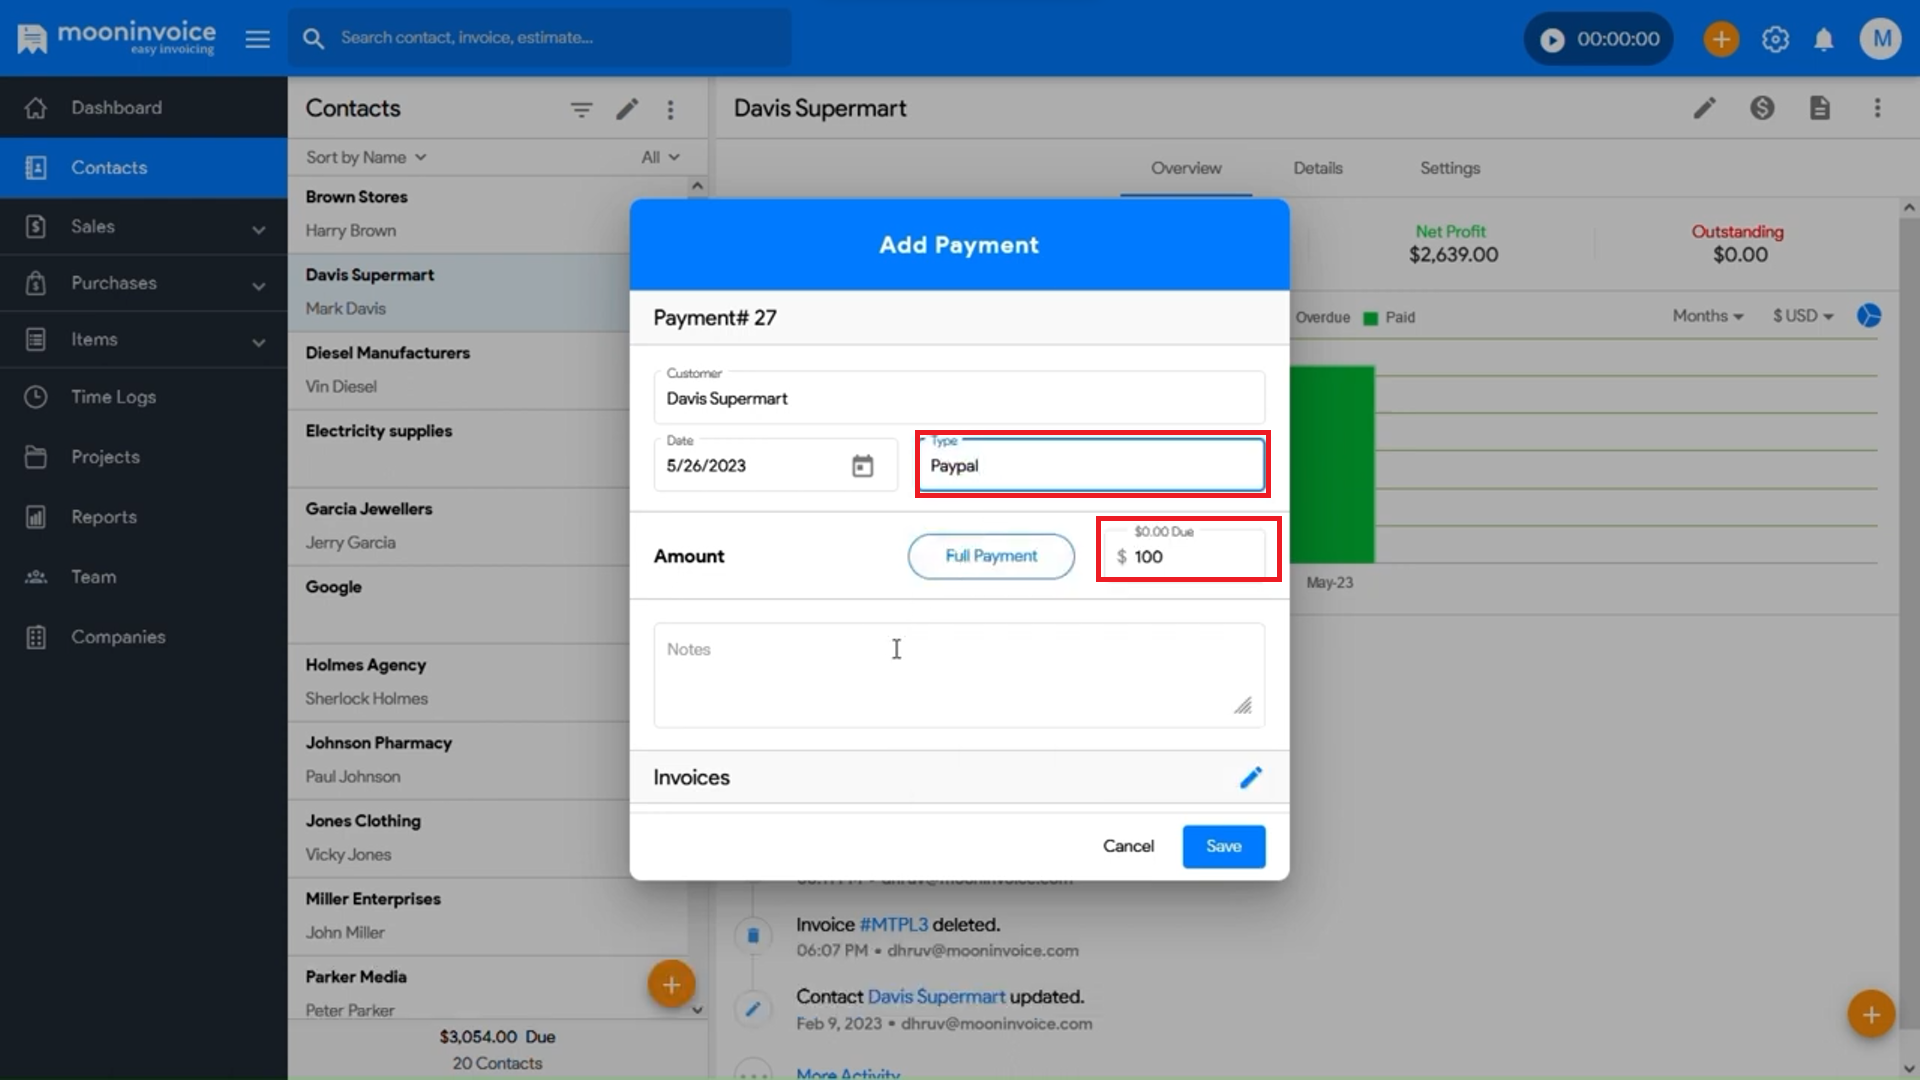
Task: Click the pie chart view icon
Action: [x=1868, y=316]
